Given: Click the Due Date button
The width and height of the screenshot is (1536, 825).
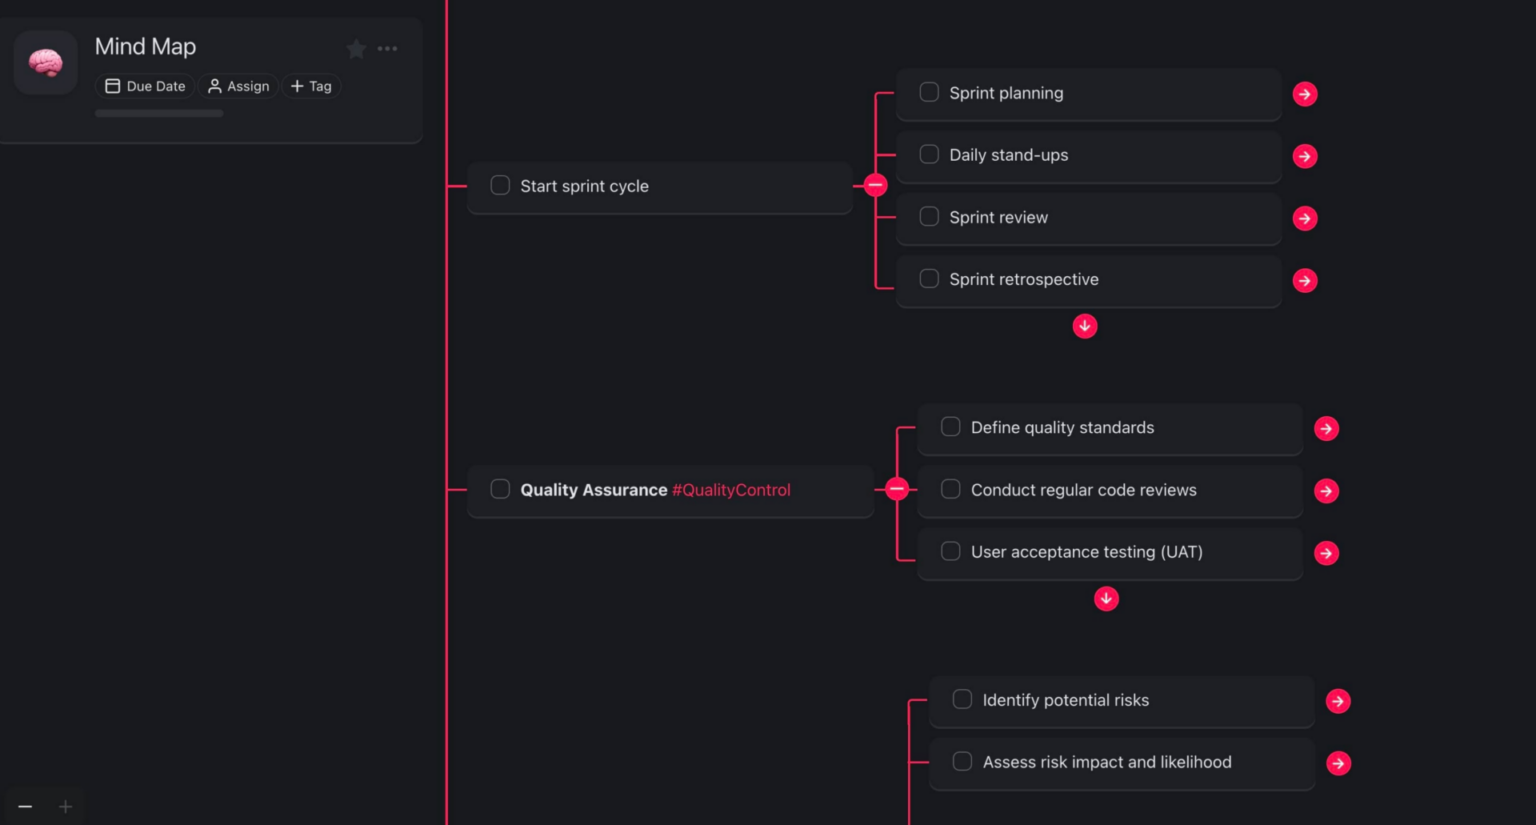Looking at the screenshot, I should (146, 86).
